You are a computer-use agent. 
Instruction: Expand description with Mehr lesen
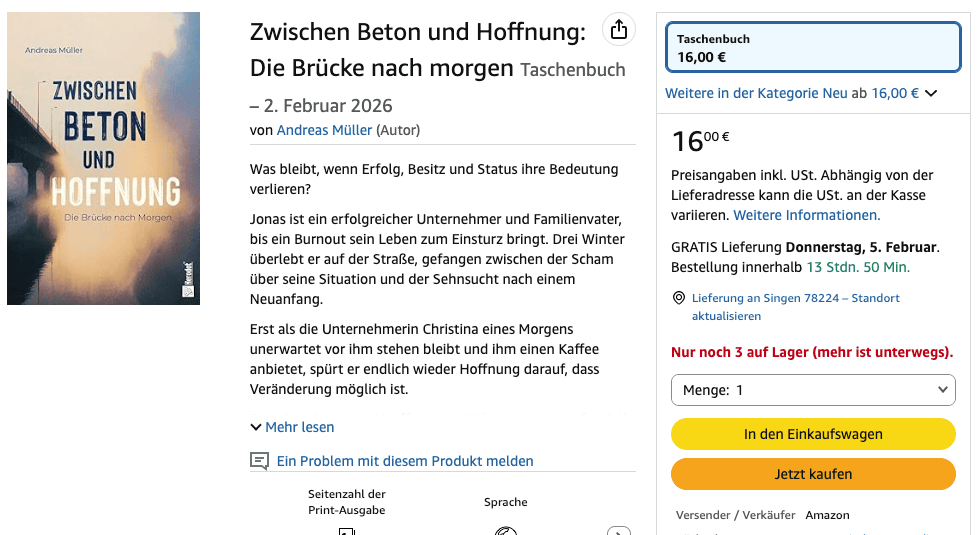[292, 427]
